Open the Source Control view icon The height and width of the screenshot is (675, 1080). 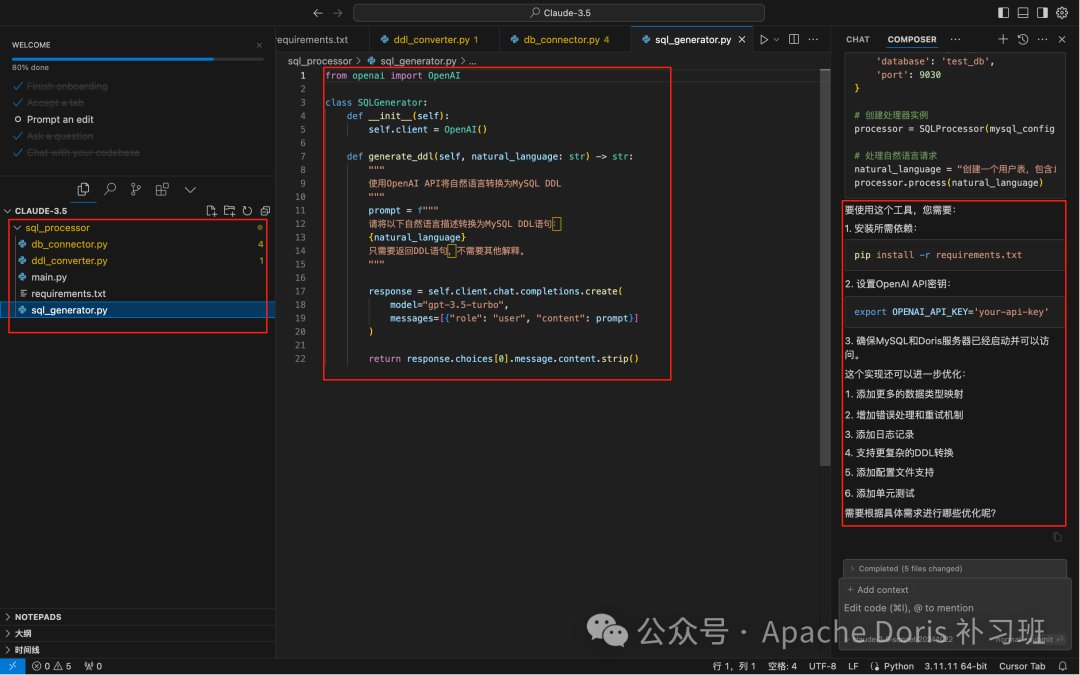[136, 189]
